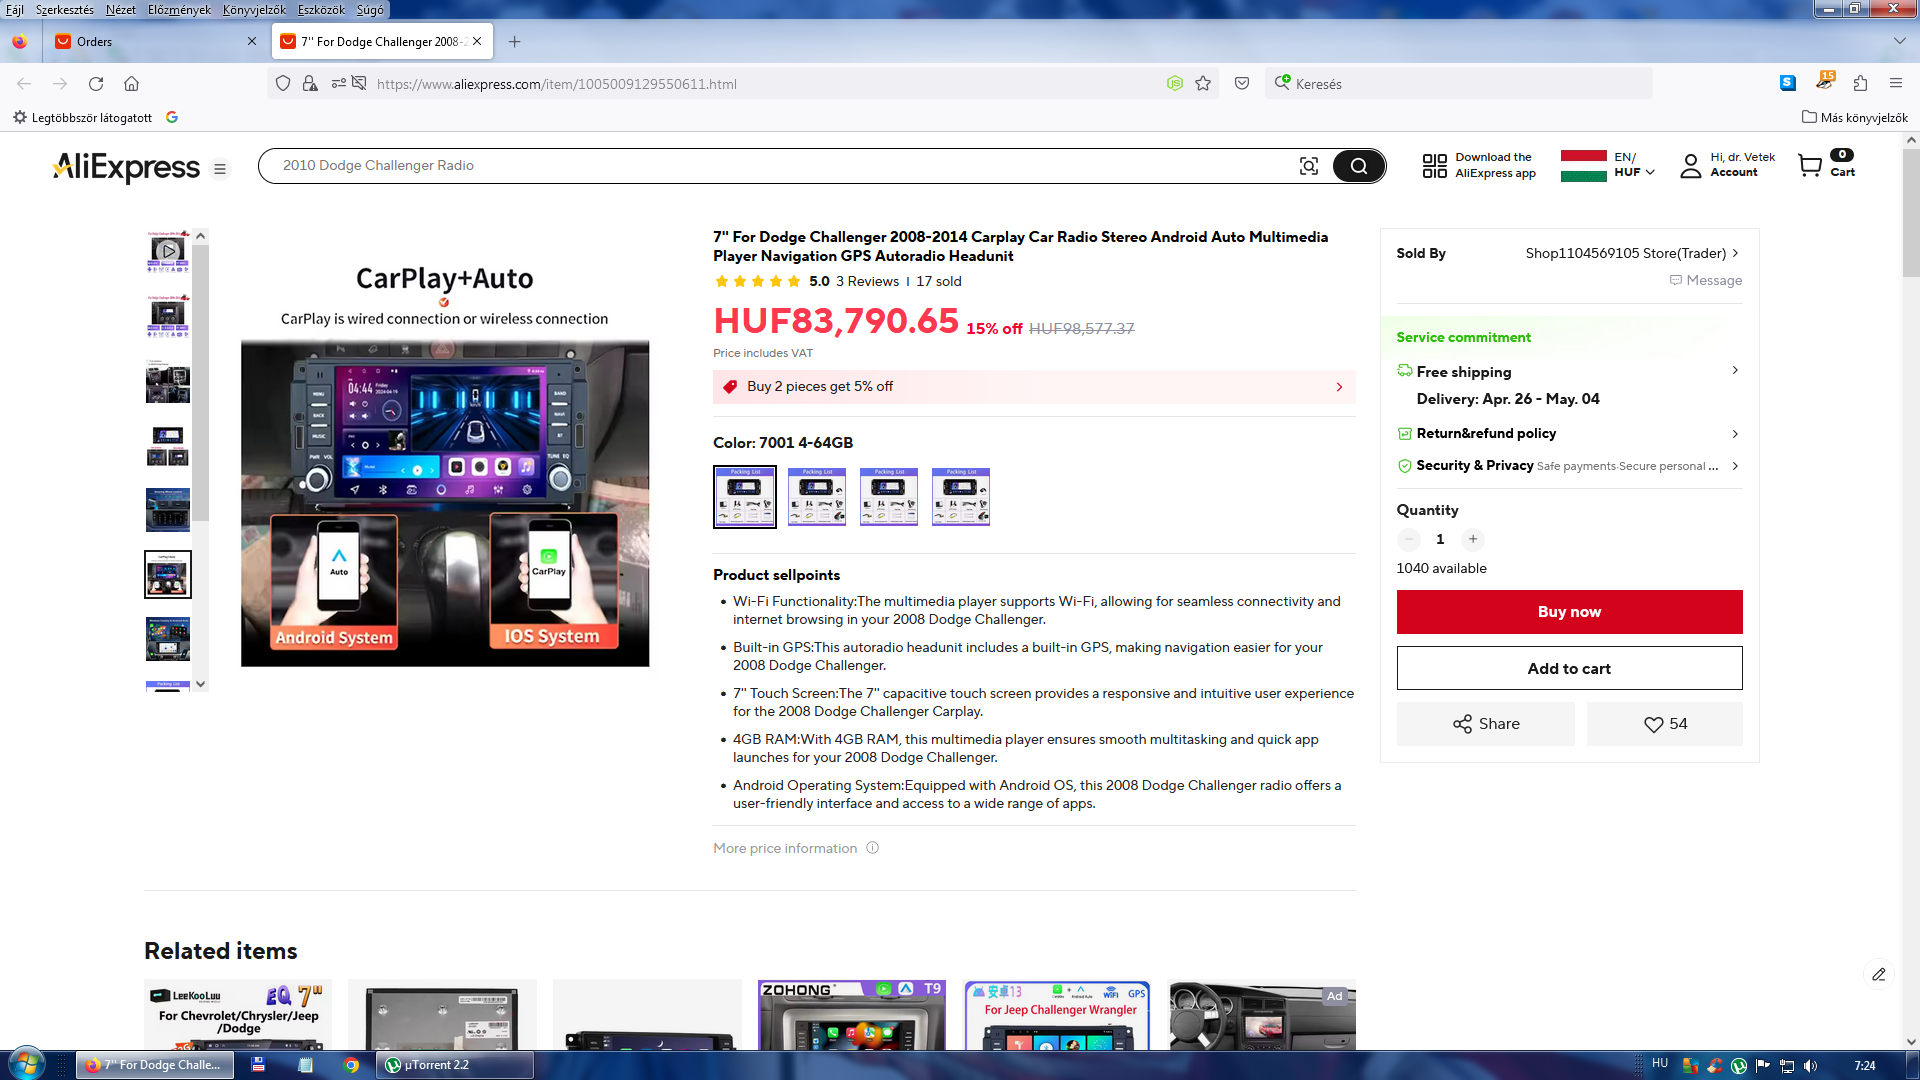1920x1080 pixels.
Task: Open Firefox extensions puzzle icon
Action: point(1860,84)
